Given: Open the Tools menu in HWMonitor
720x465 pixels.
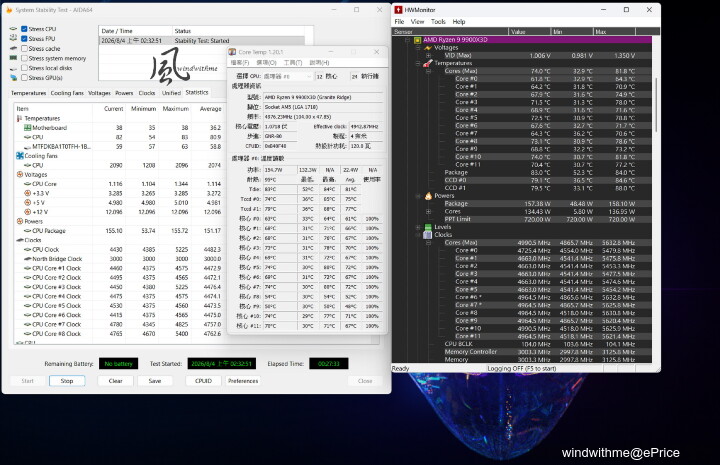Looking at the screenshot, I should [438, 22].
